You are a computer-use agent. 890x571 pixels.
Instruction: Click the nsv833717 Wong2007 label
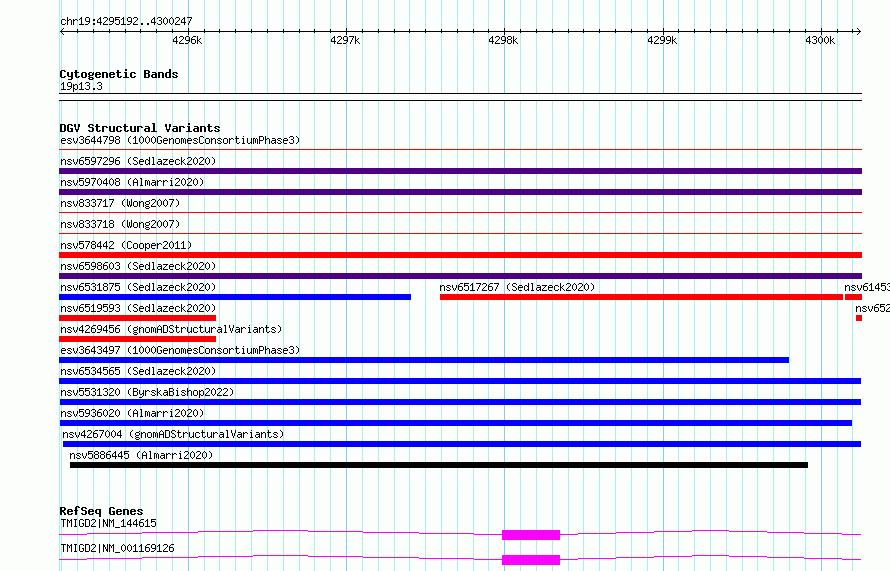pyautogui.click(x=120, y=203)
